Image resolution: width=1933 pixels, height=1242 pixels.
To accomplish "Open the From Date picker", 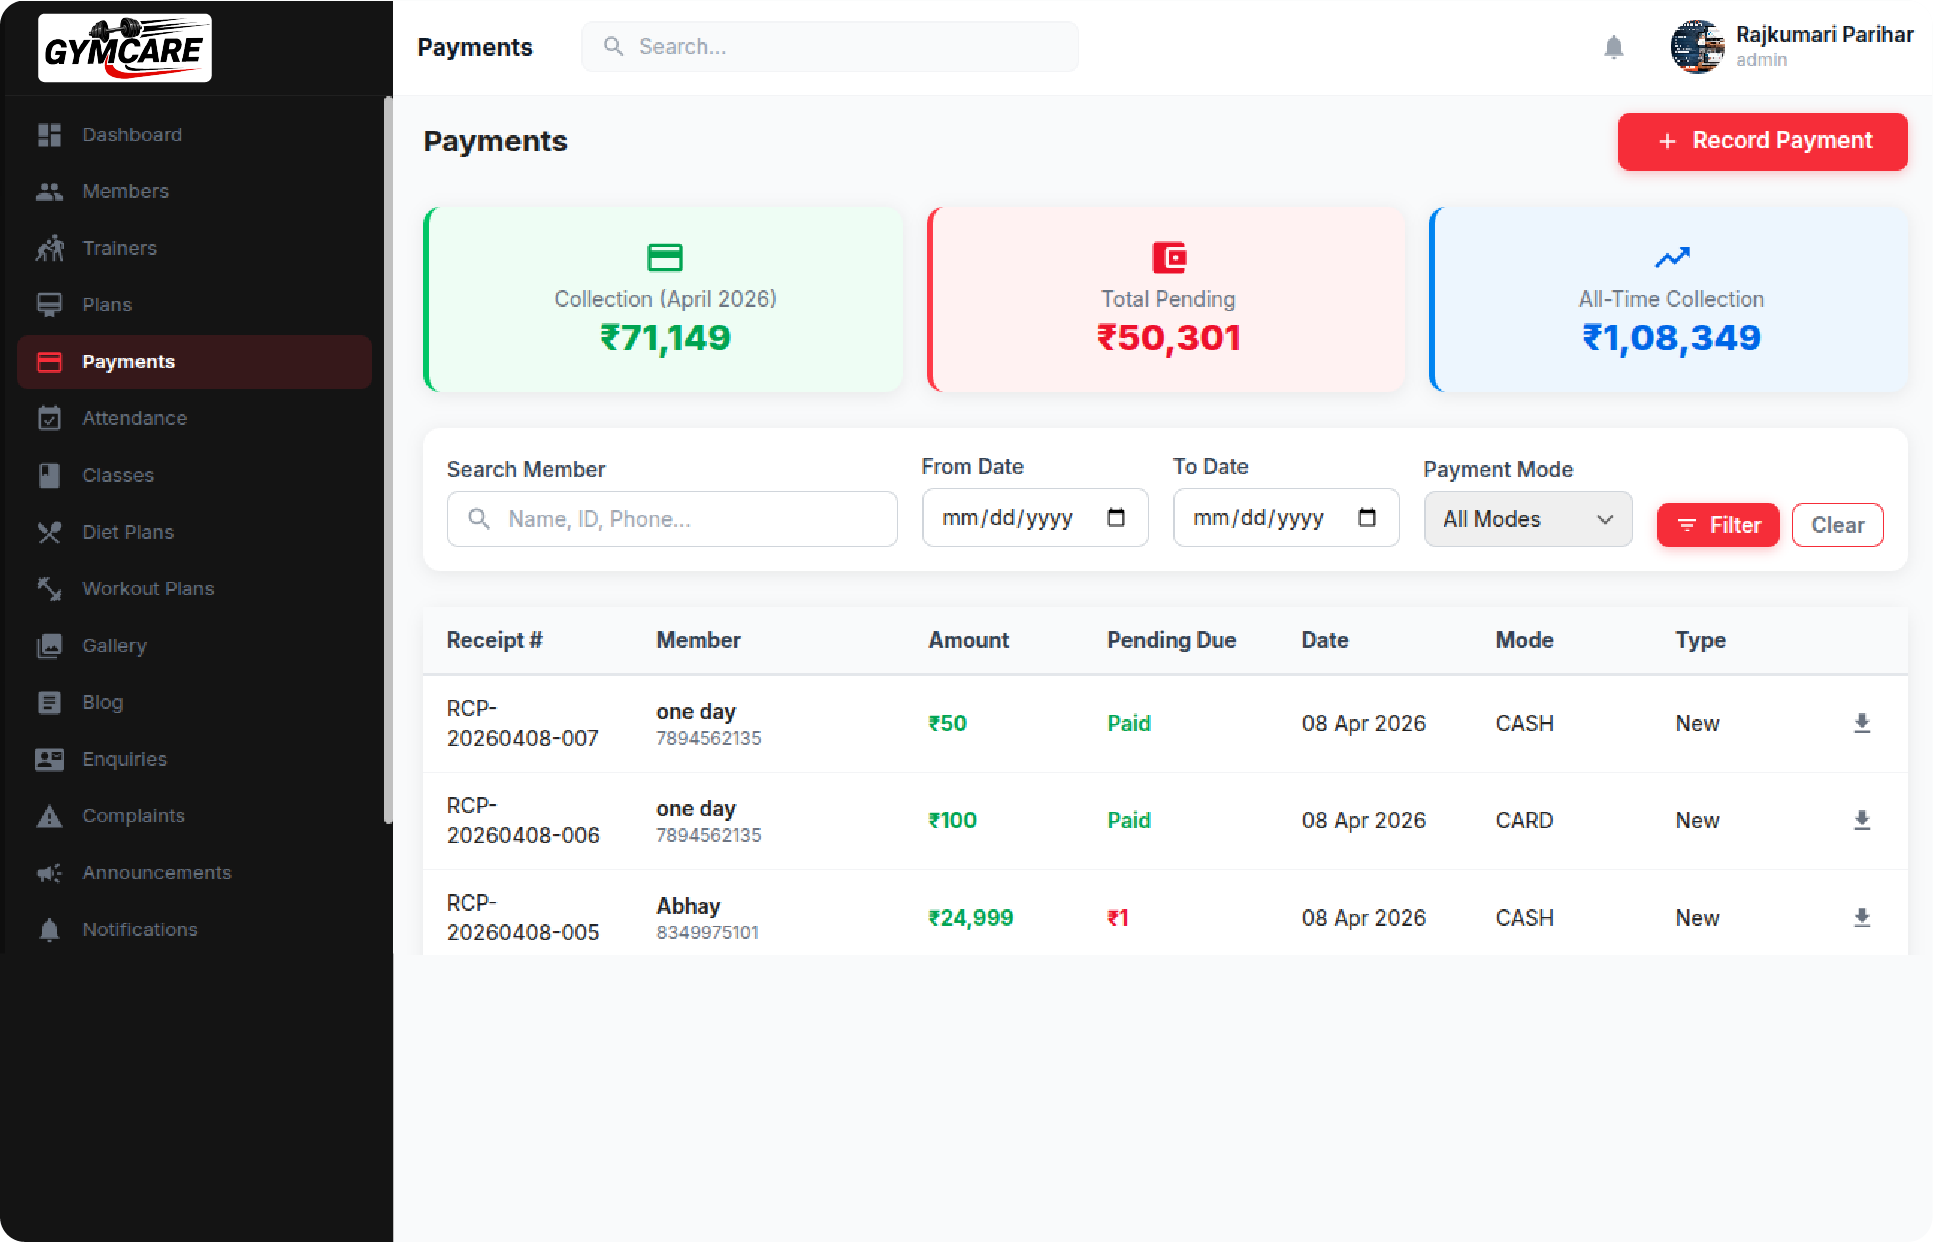I will [1035, 518].
